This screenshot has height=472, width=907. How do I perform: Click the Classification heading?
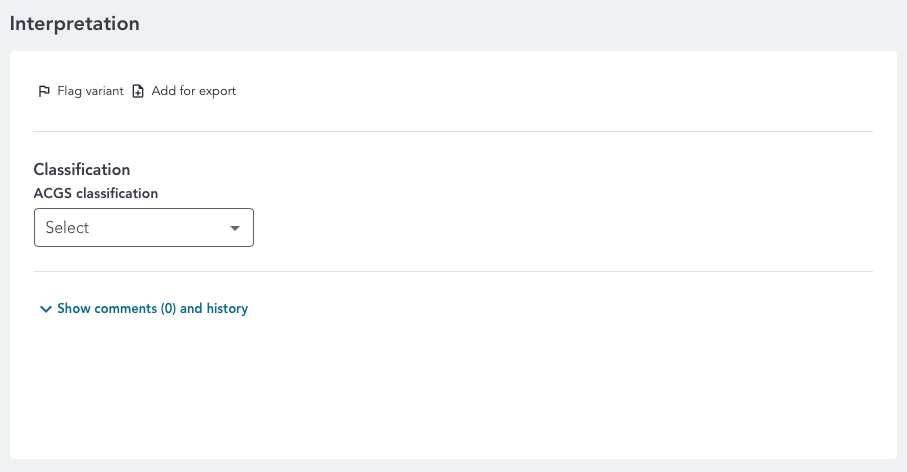[82, 170]
